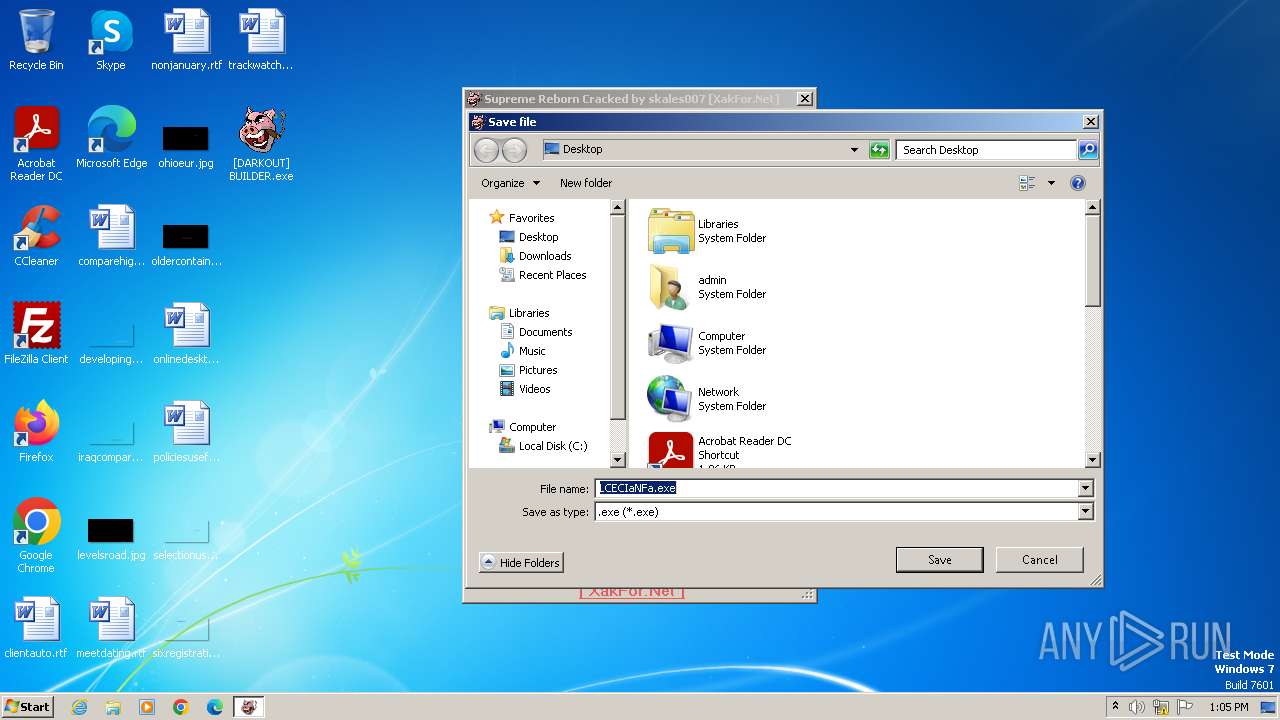The image size is (1280, 720).
Task: Click the Start button
Action: coord(27,706)
